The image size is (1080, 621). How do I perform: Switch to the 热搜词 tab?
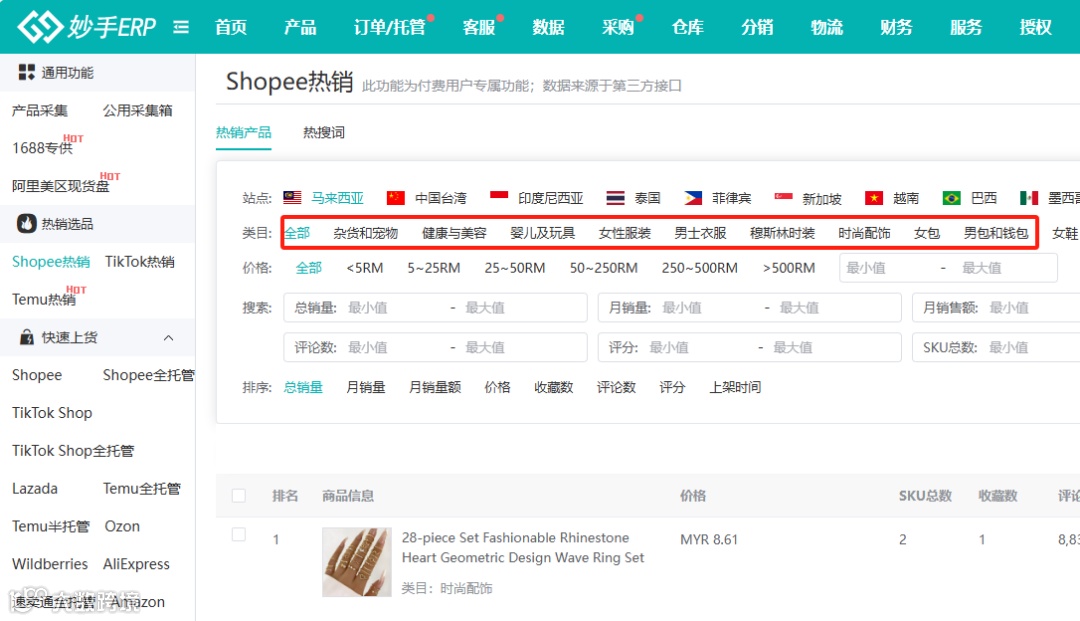click(324, 132)
